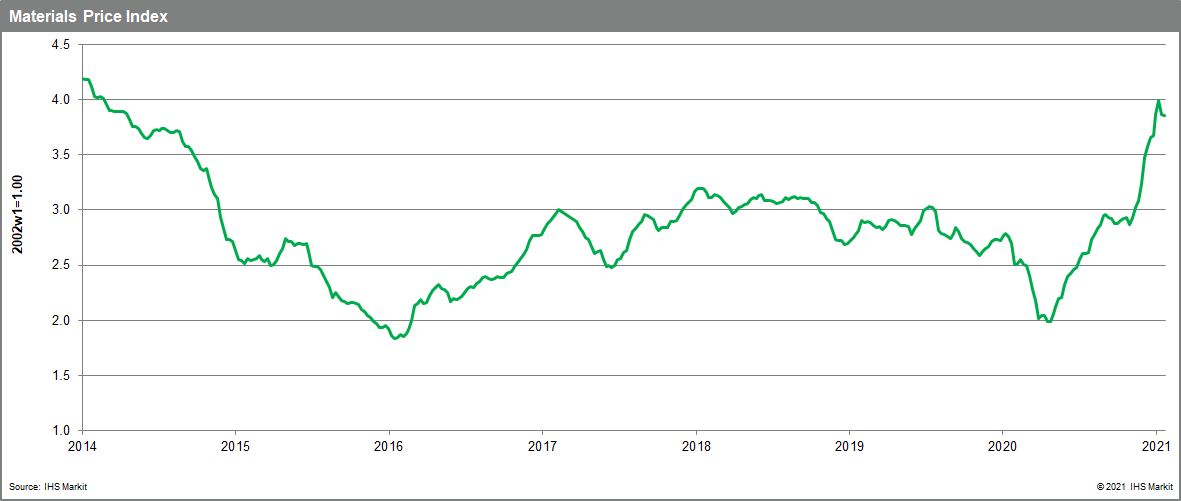Select the 3.0 label on the vertical axis

pyautogui.click(x=58, y=210)
